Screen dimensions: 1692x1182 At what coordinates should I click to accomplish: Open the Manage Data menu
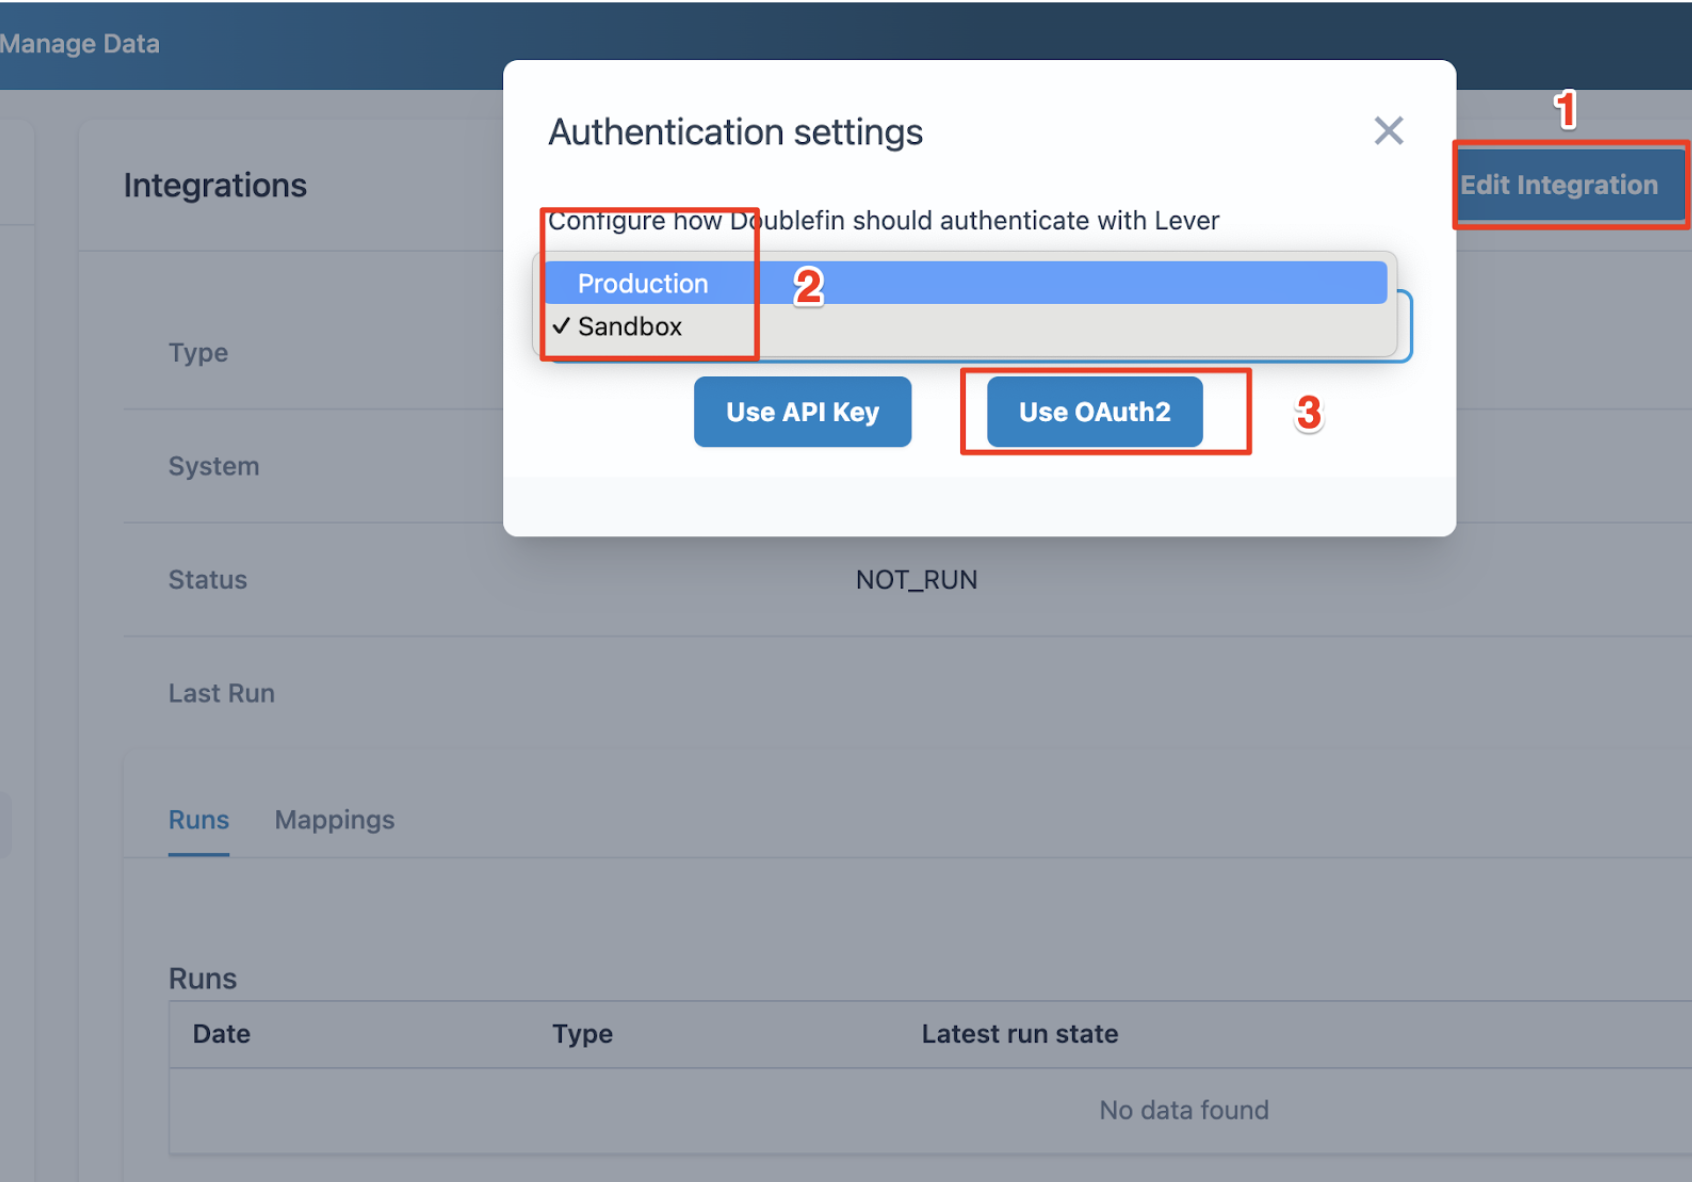pyautogui.click(x=80, y=43)
